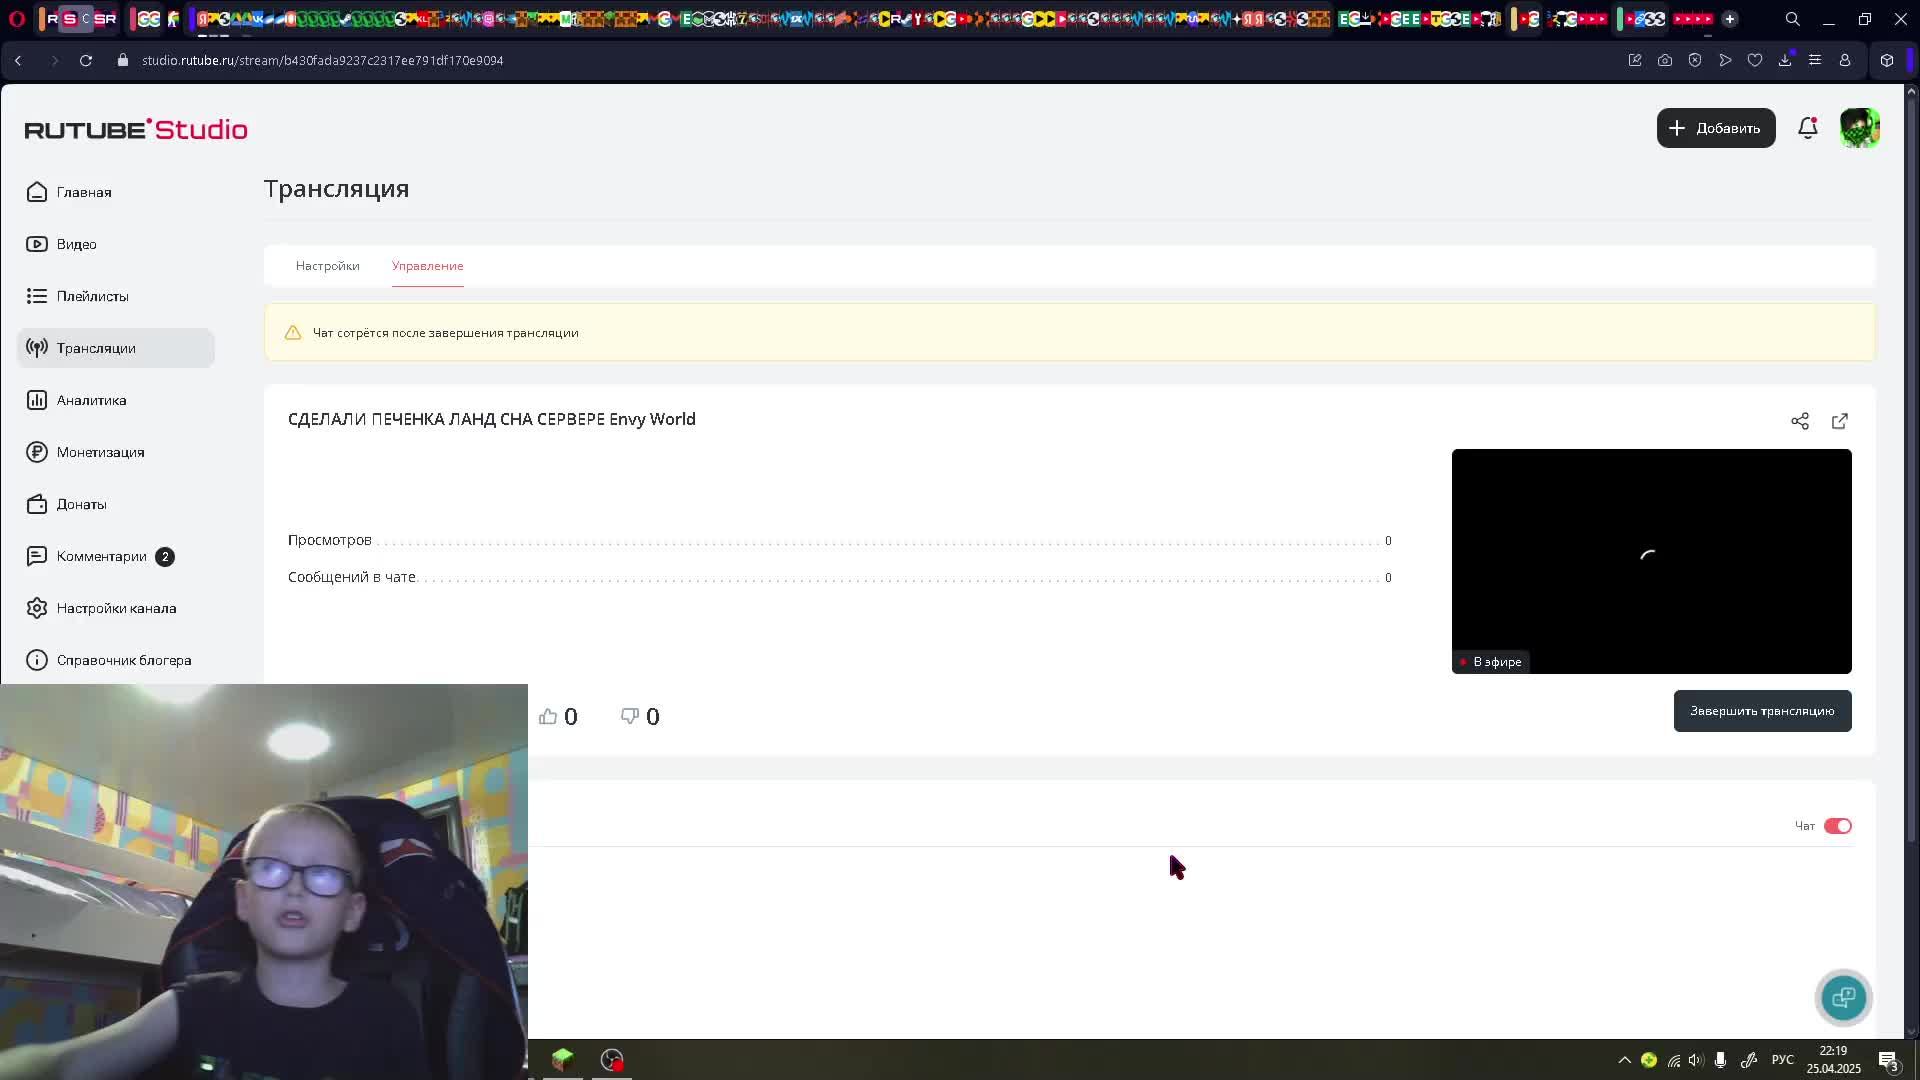The image size is (1920, 1080).
Task: Click the share stream icon
Action: pyautogui.click(x=1799, y=421)
